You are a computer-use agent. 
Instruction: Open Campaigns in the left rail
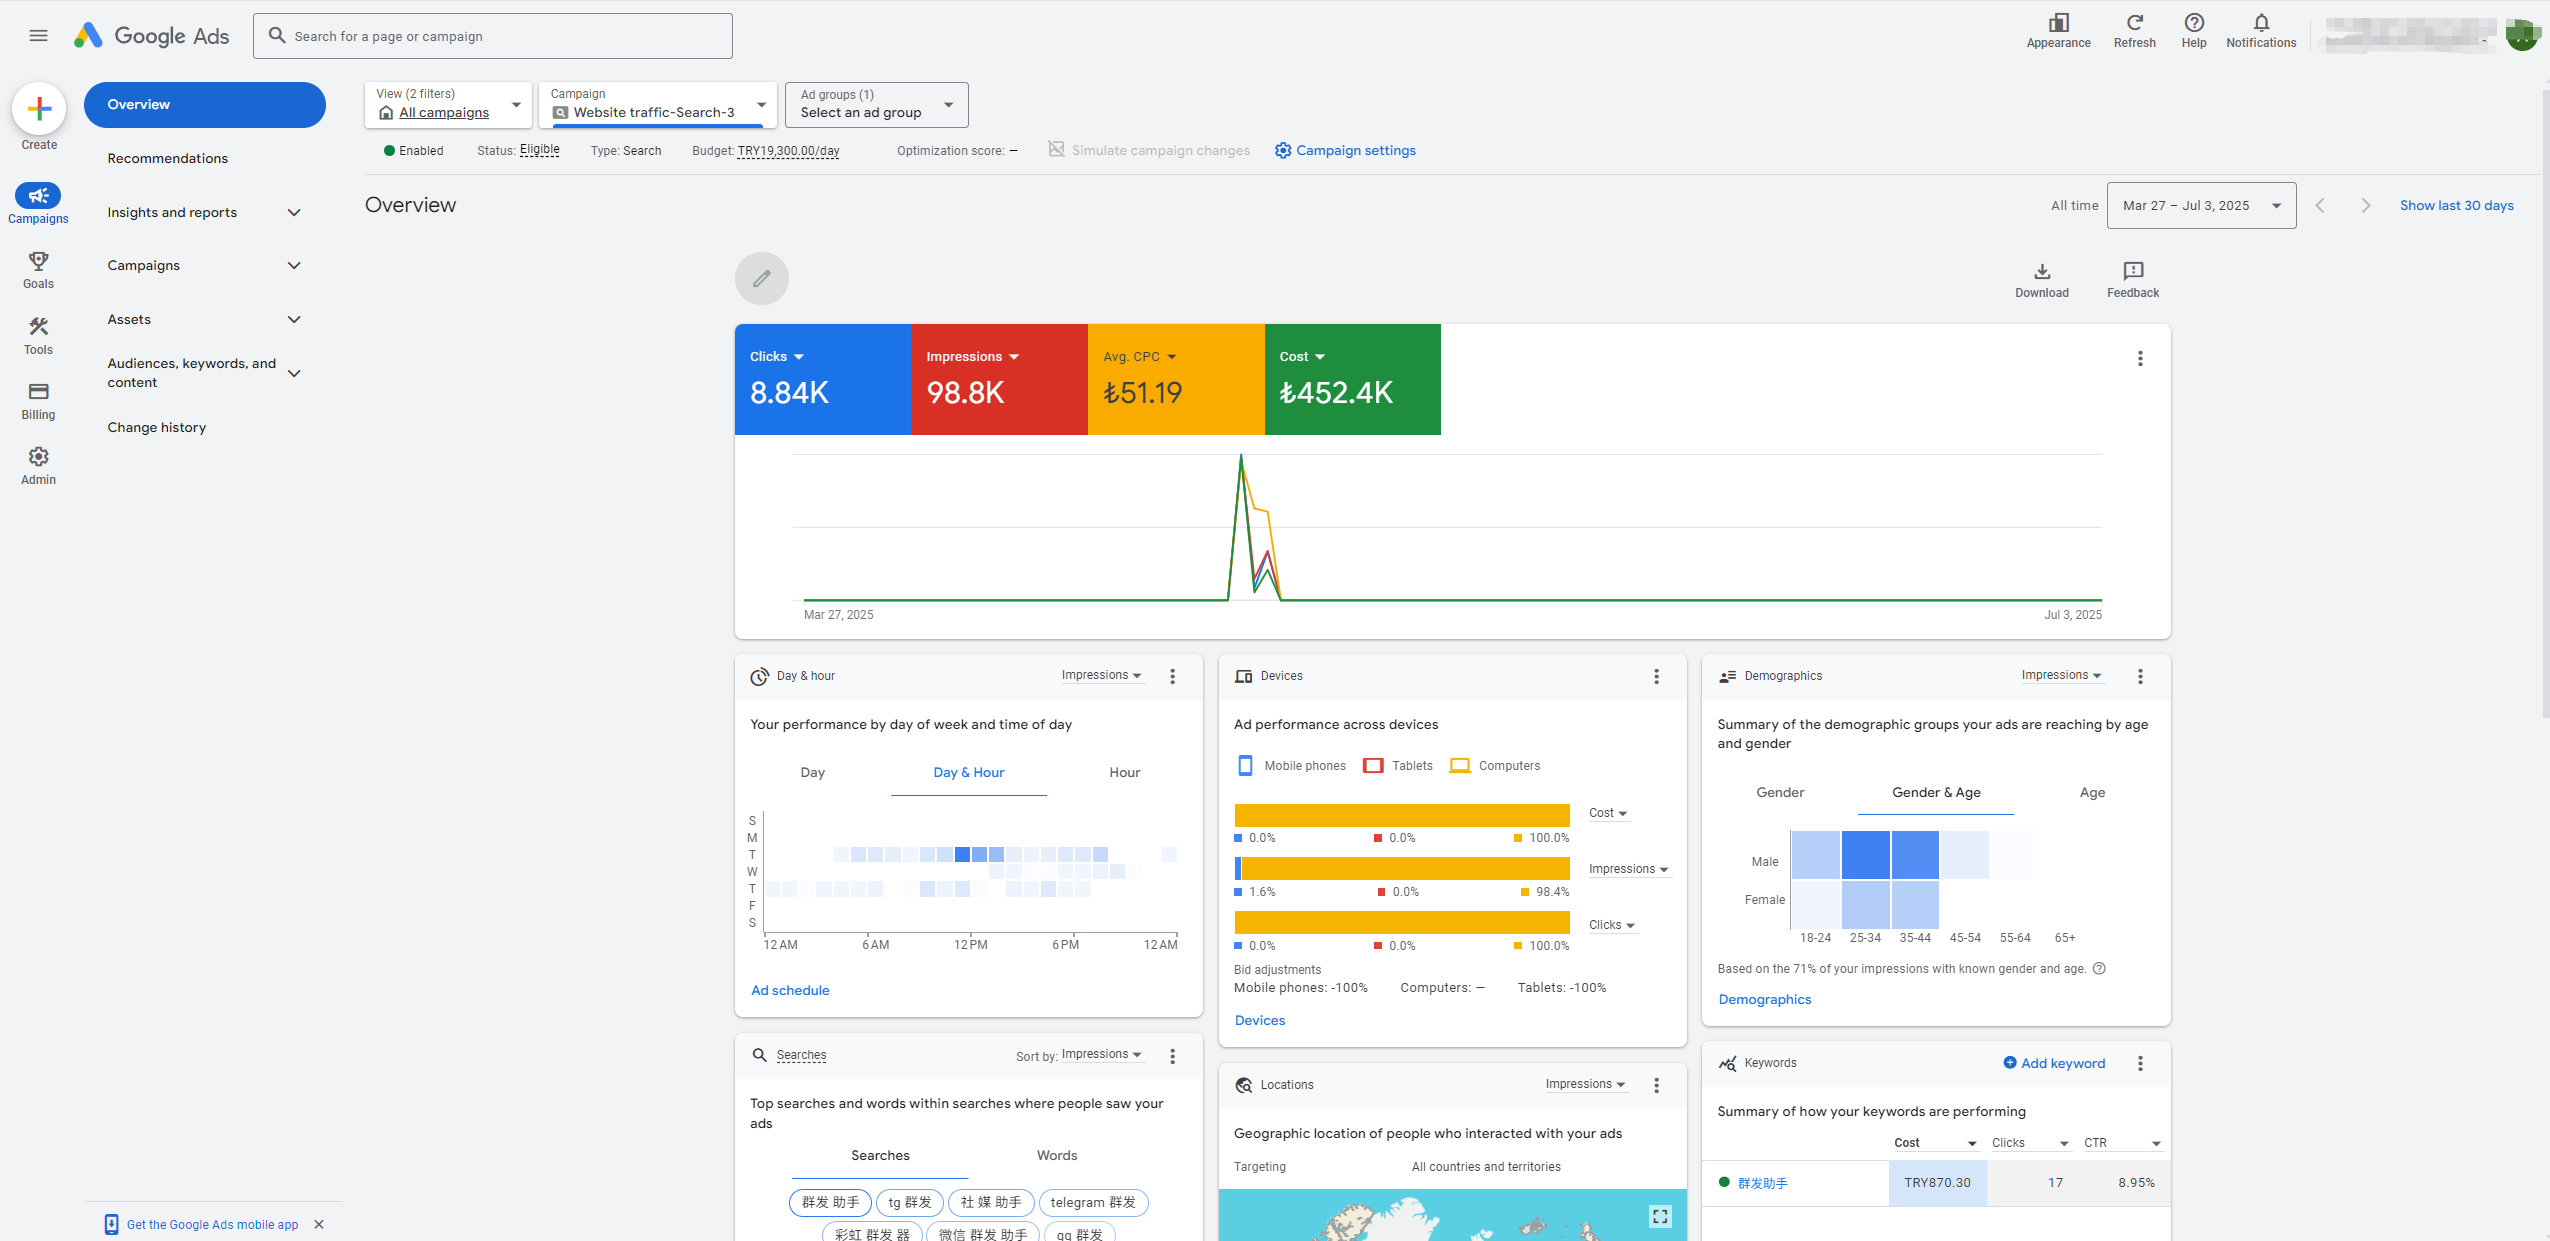[38, 203]
